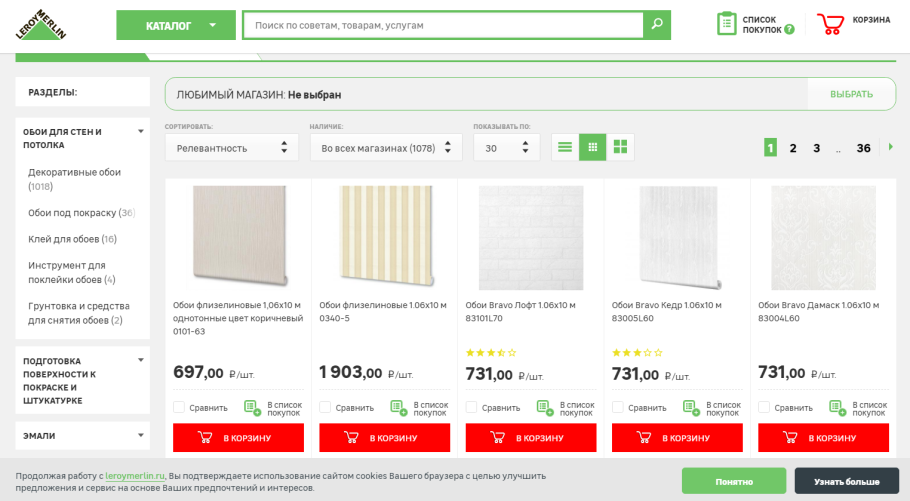Select the large tile view icon
Viewport: 910px width, 501px height.
pyautogui.click(x=621, y=147)
